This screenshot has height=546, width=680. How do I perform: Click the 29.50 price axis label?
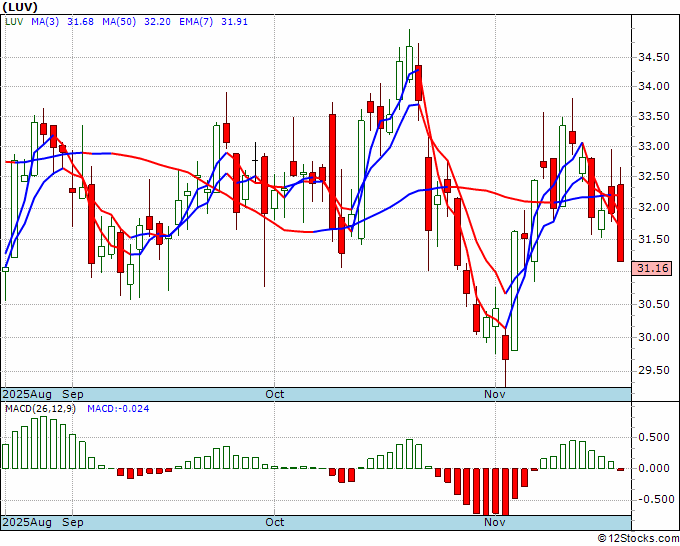pyautogui.click(x=654, y=370)
